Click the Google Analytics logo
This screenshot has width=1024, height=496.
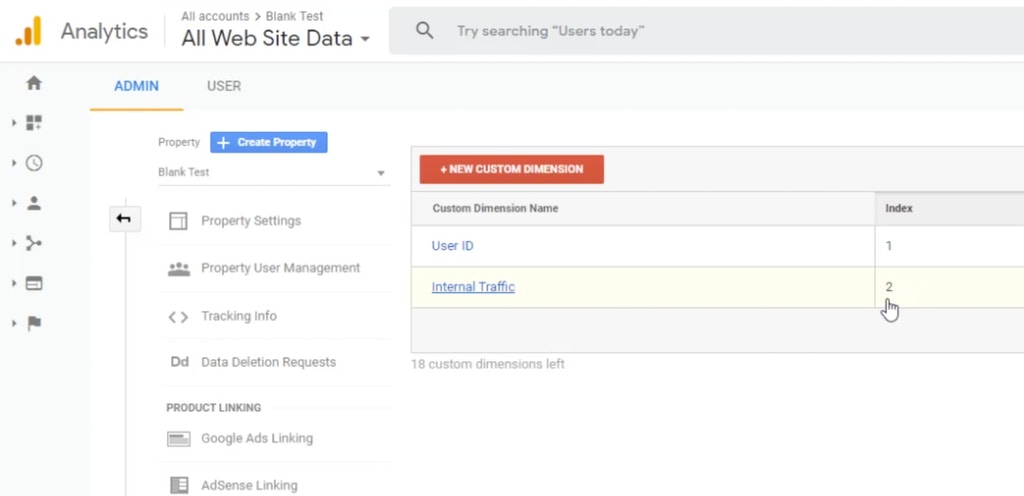point(29,31)
